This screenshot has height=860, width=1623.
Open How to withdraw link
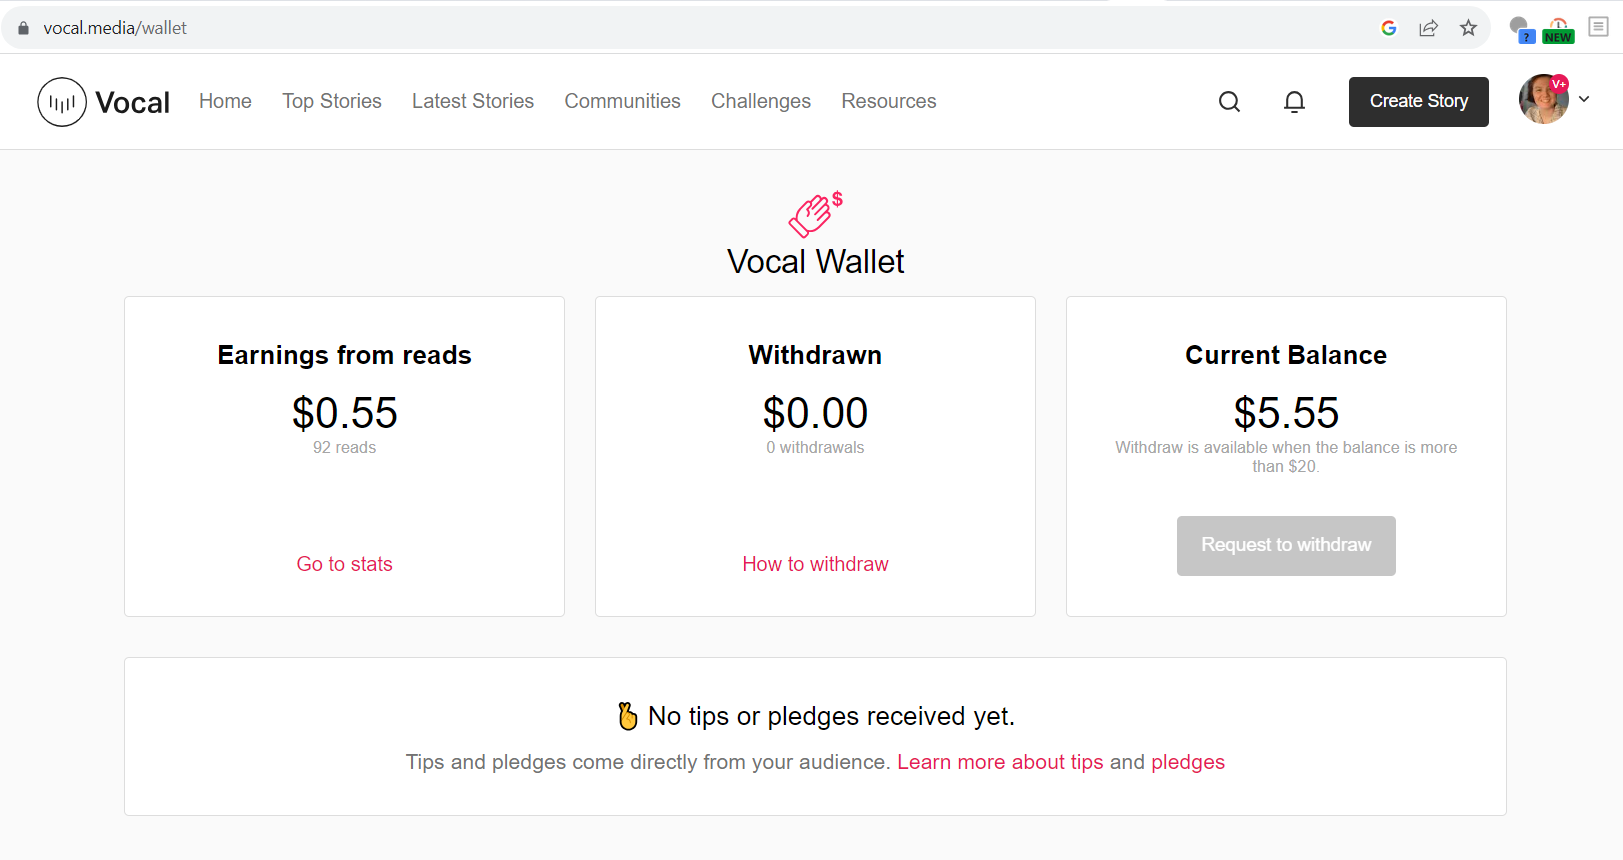pyautogui.click(x=815, y=564)
